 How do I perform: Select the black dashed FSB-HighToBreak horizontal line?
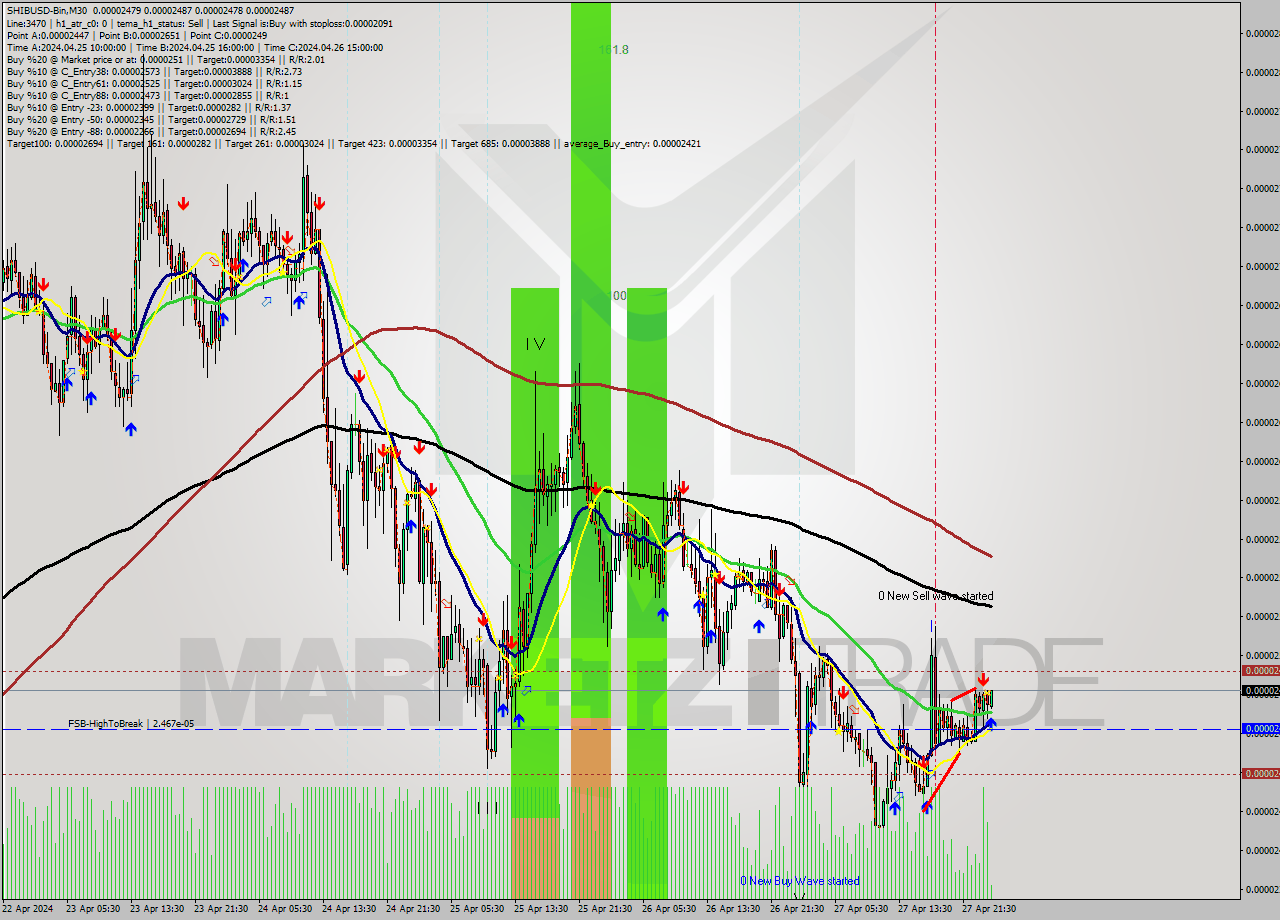620,729
